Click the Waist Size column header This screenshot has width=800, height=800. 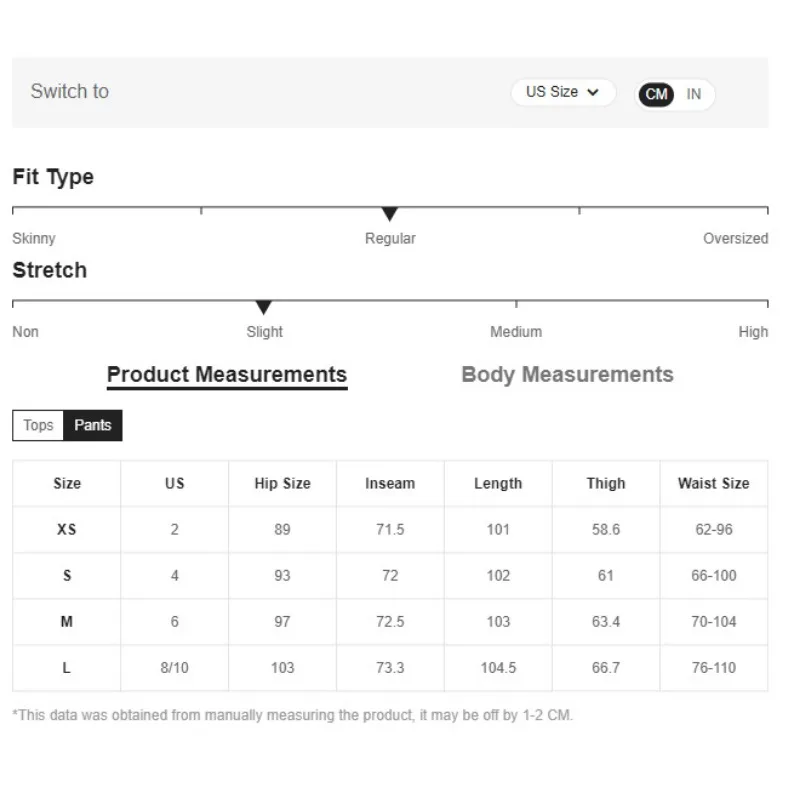click(x=713, y=483)
